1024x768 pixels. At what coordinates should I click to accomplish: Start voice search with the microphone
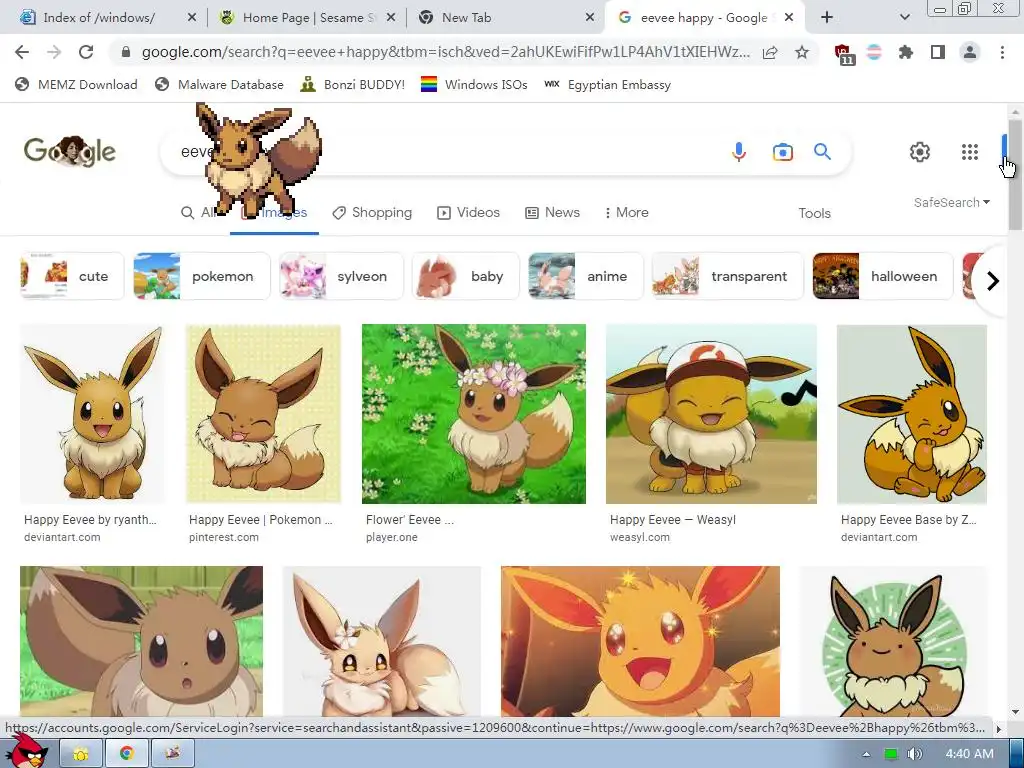(x=739, y=152)
